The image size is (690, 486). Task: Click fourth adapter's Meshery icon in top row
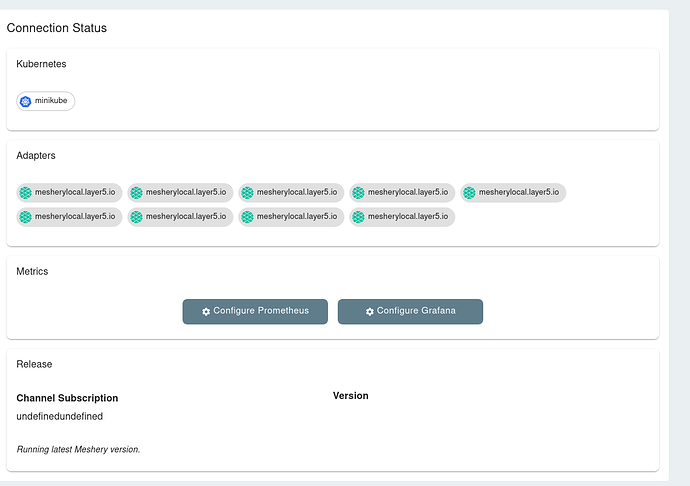pyautogui.click(x=358, y=192)
